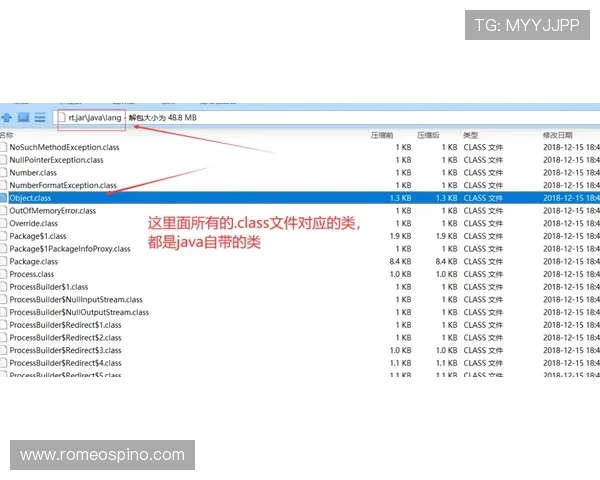Click the document icon in the path bar
Screen dimensions: 600x480
[62, 117]
